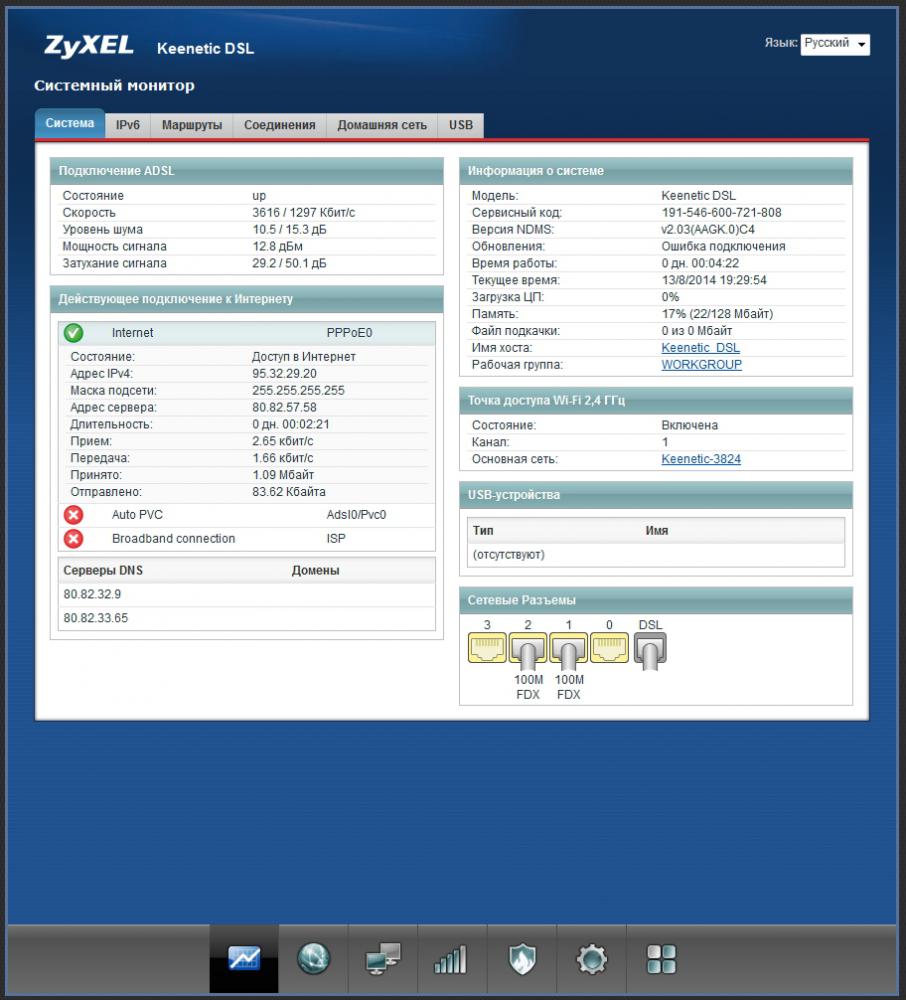Open the System settings gear icon

(x=591, y=960)
